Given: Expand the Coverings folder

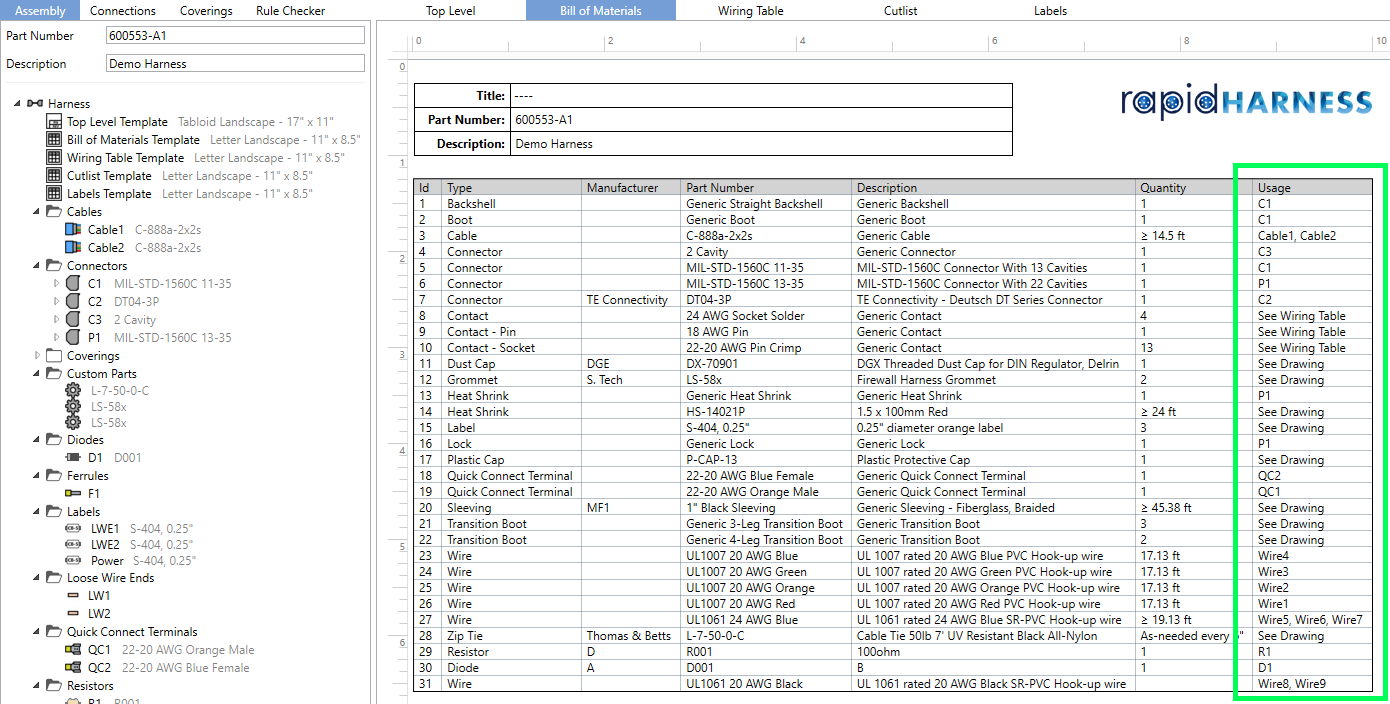Looking at the screenshot, I should (38, 356).
